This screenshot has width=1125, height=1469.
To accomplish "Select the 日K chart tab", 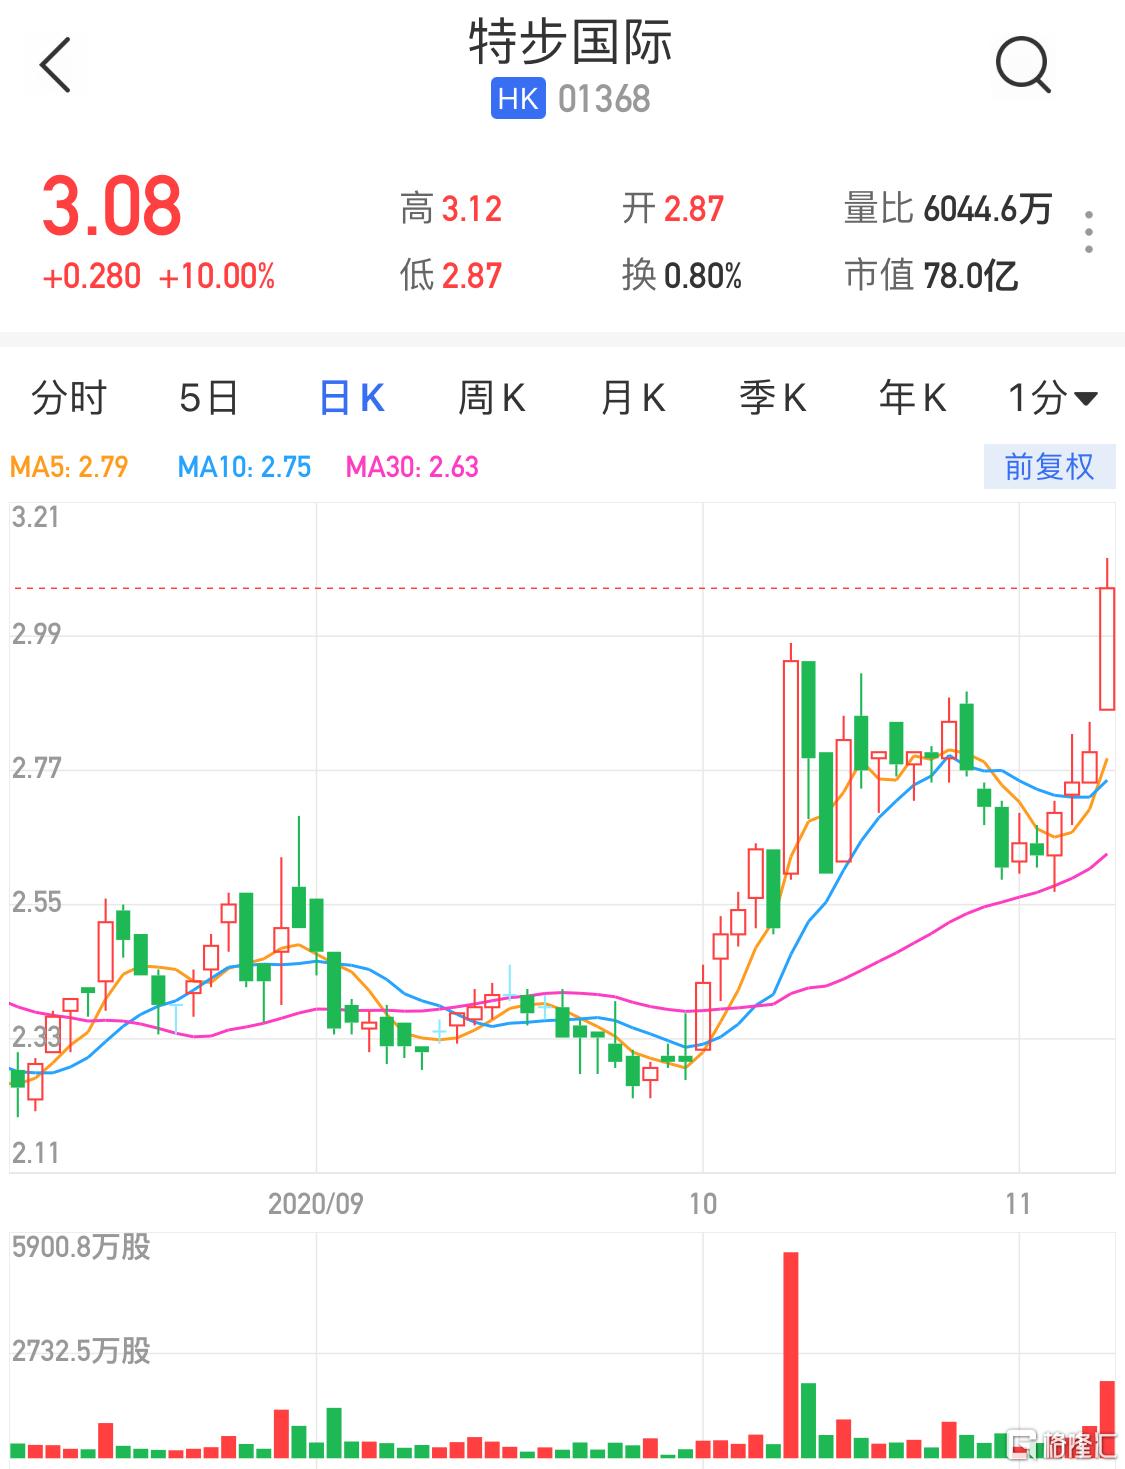I will (351, 398).
